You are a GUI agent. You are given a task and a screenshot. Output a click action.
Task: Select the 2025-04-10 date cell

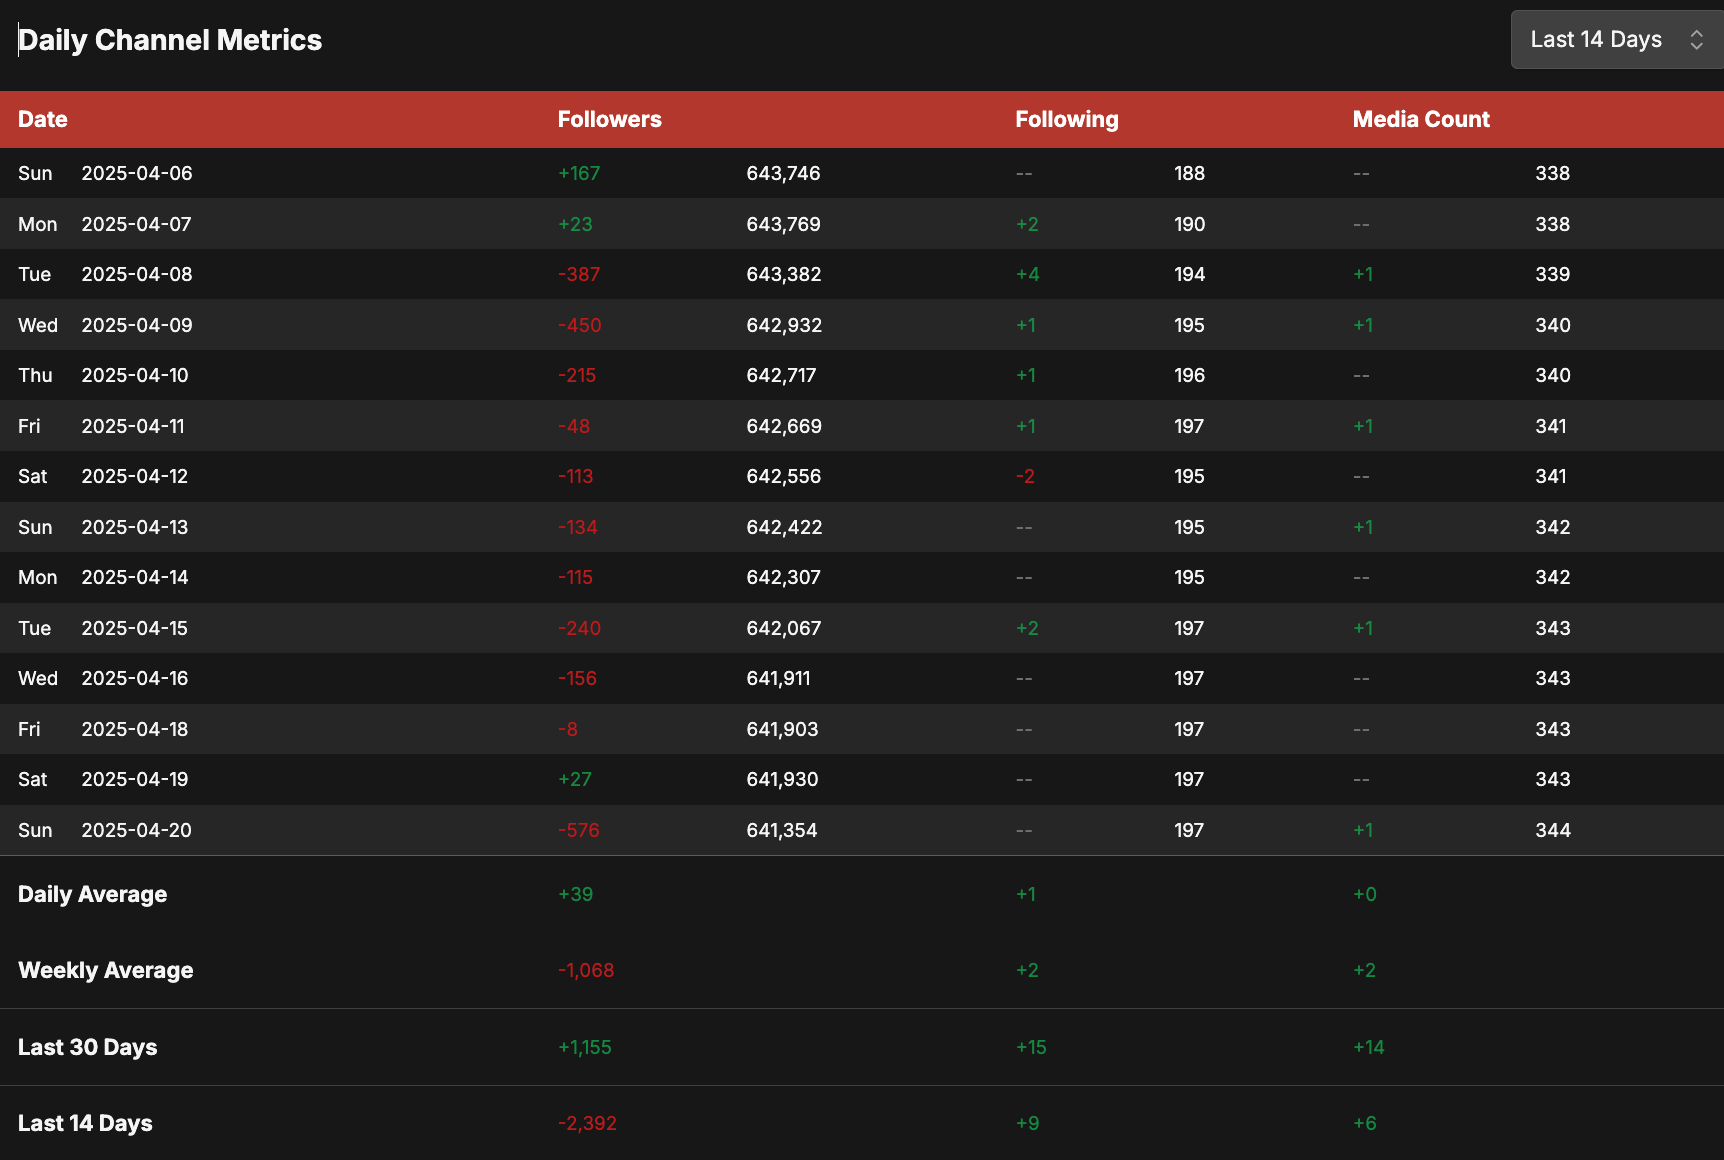[135, 375]
